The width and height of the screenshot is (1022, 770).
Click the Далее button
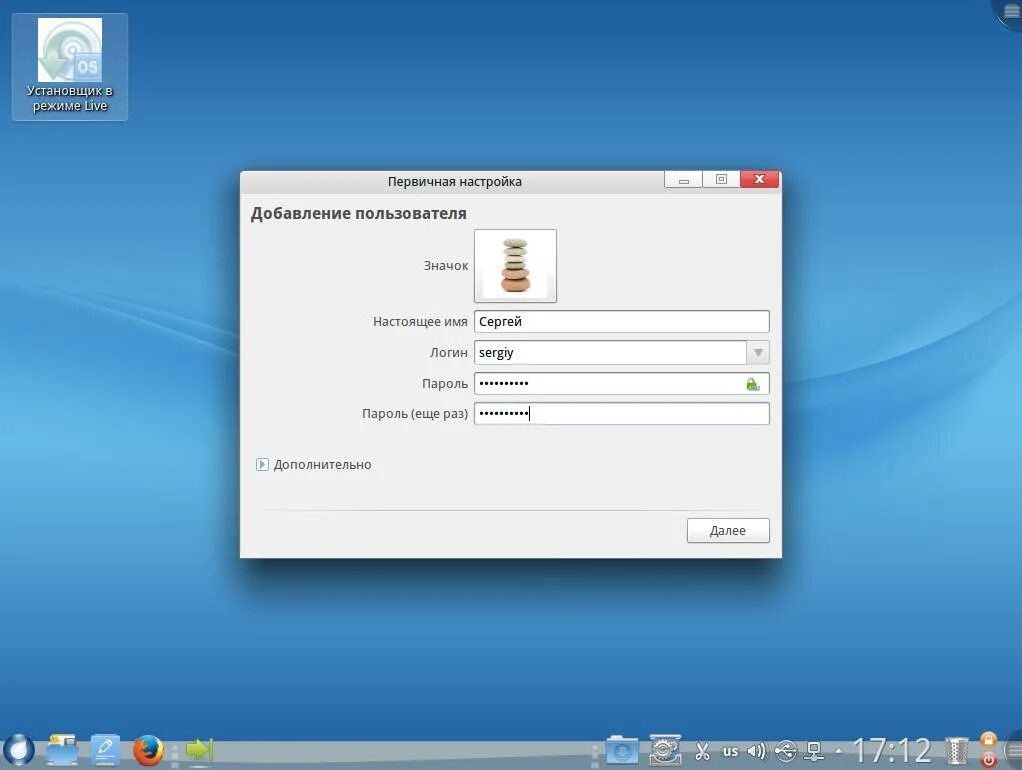coord(728,531)
